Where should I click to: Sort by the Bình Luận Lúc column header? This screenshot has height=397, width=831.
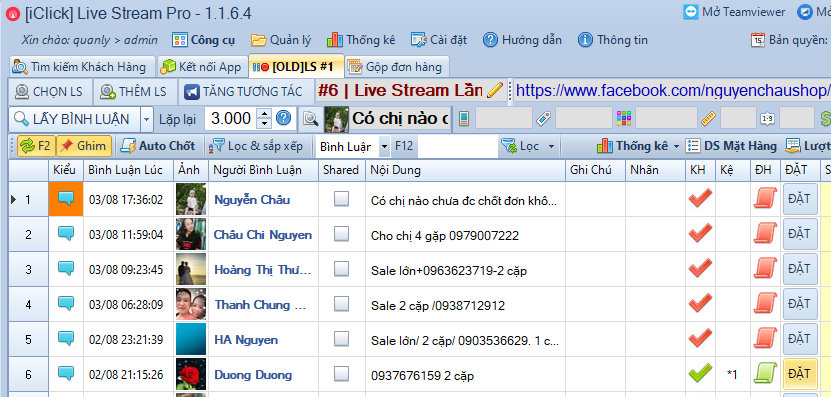128,170
